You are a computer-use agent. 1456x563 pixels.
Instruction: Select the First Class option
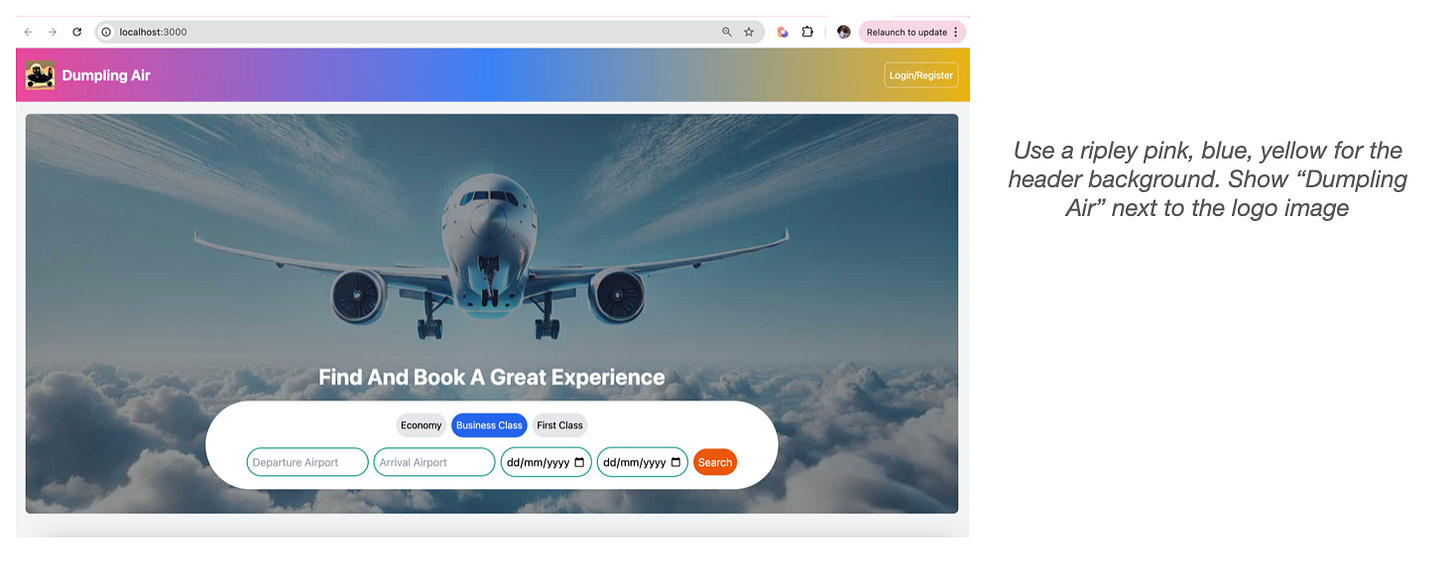pos(560,425)
